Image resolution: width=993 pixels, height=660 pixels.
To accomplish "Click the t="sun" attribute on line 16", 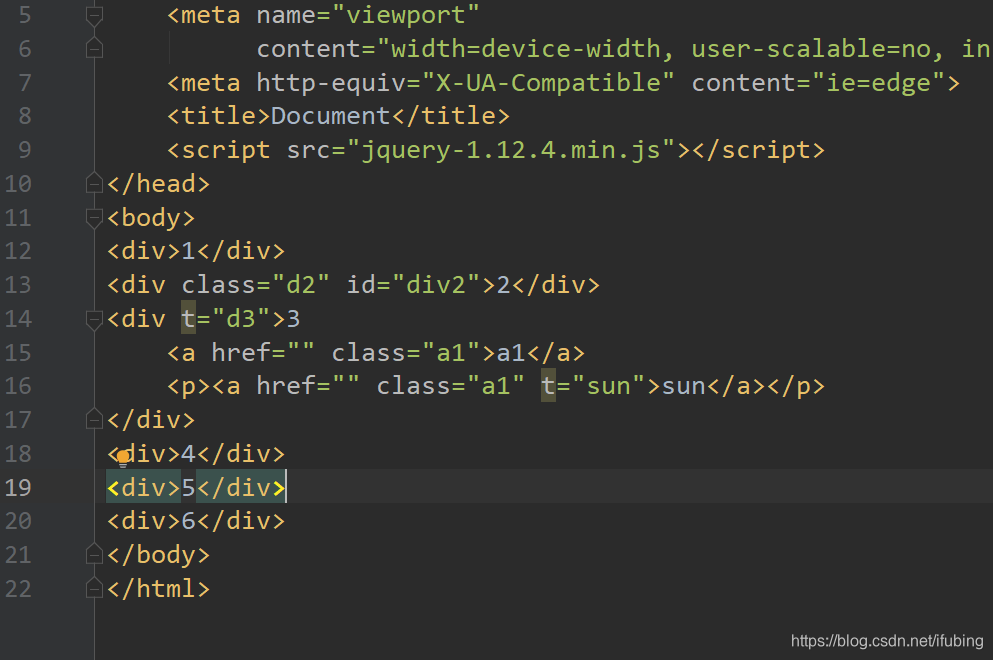I will point(593,386).
